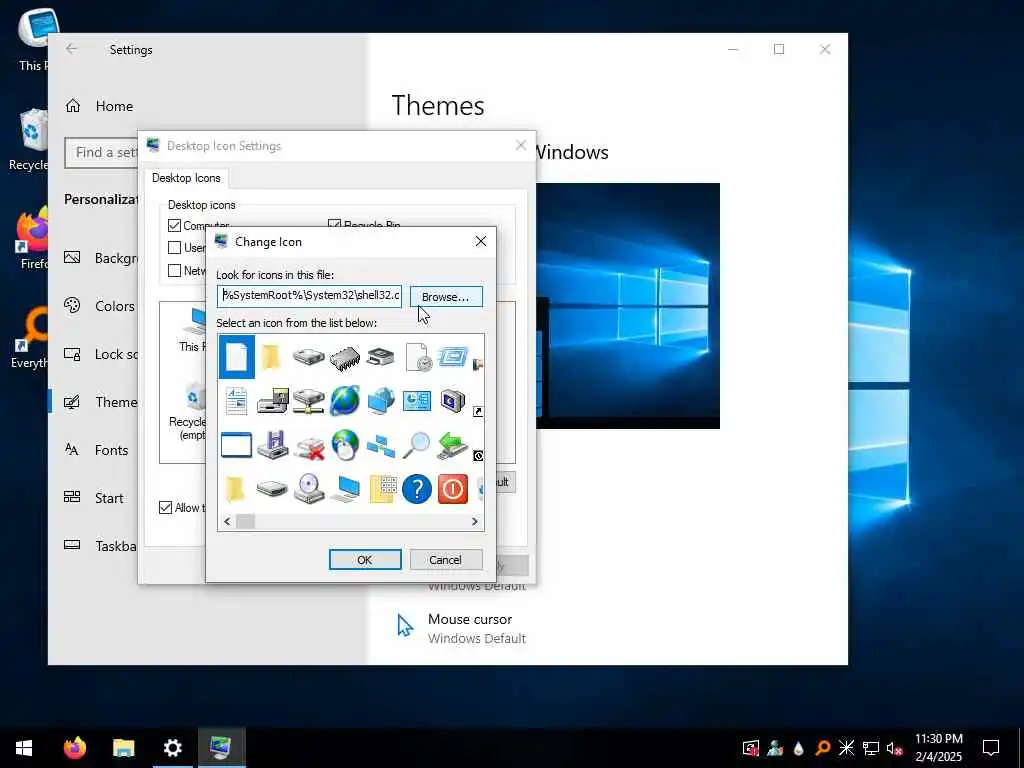This screenshot has width=1024, height=768.
Task: Confirm icon choice with OK
Action: click(365, 560)
